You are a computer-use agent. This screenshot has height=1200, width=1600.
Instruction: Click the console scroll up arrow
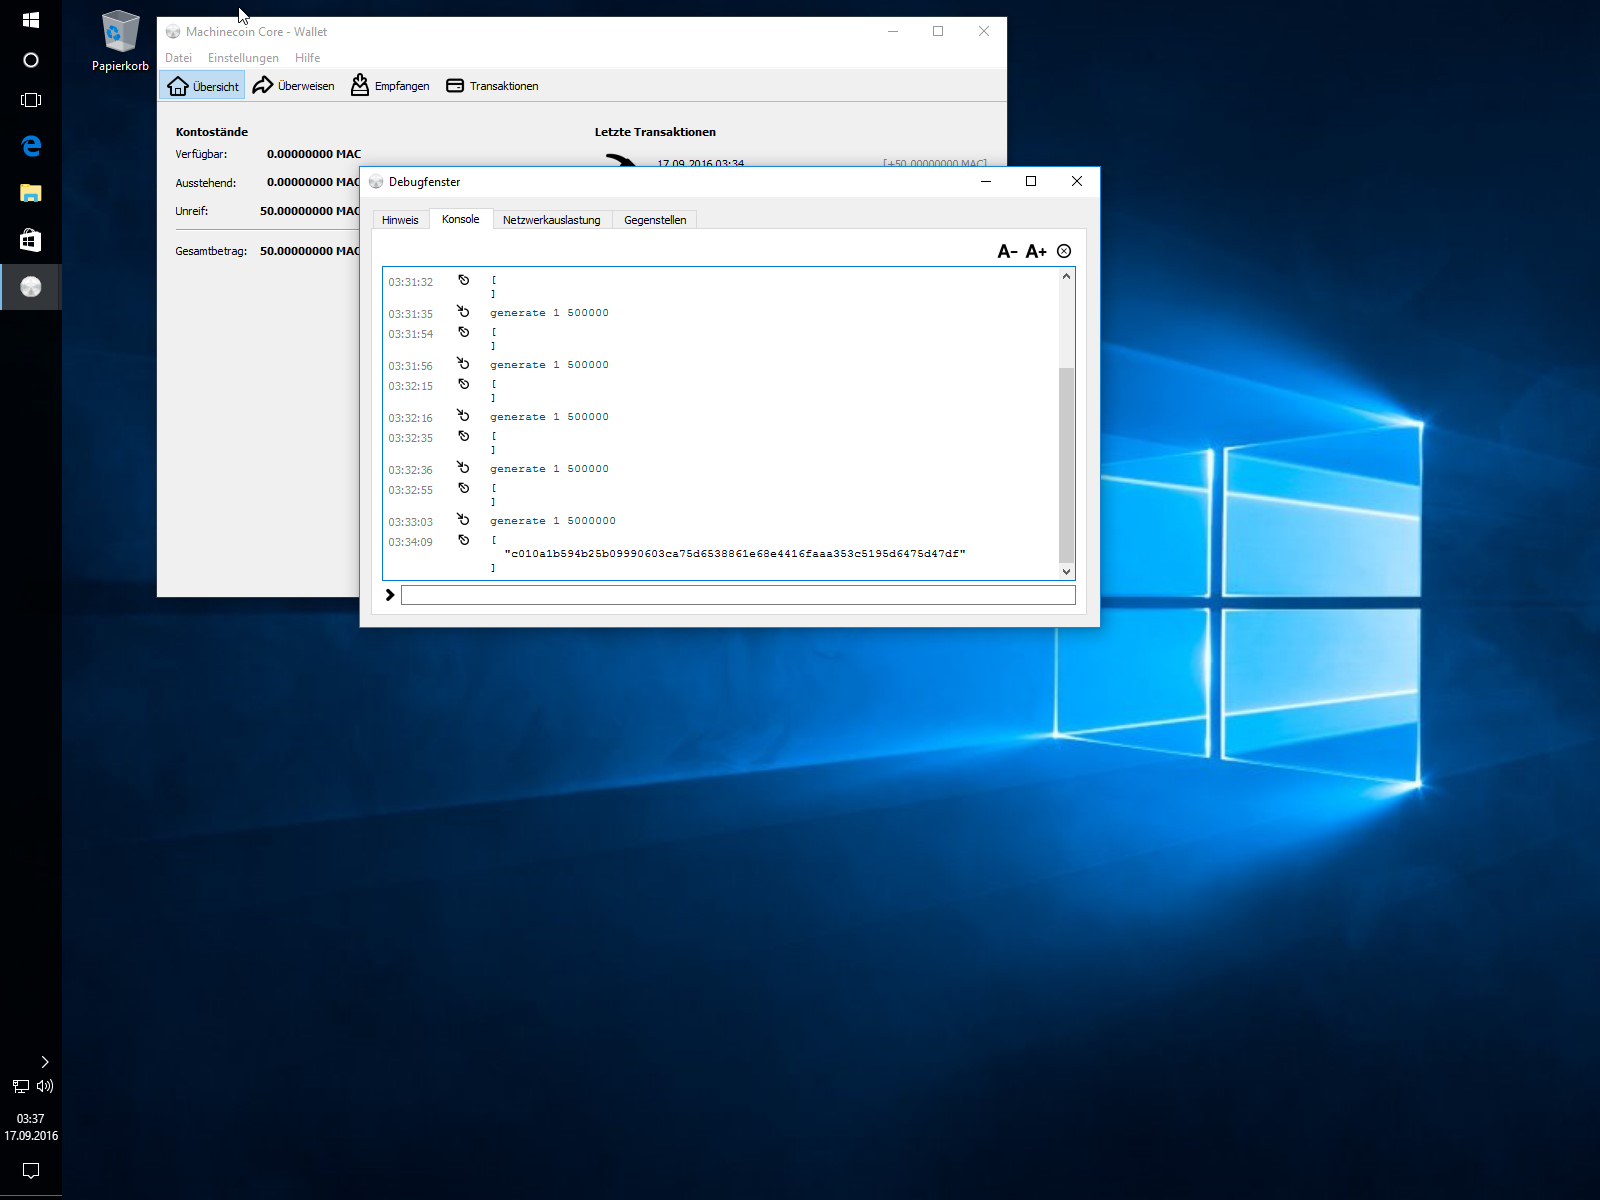coord(1066,276)
